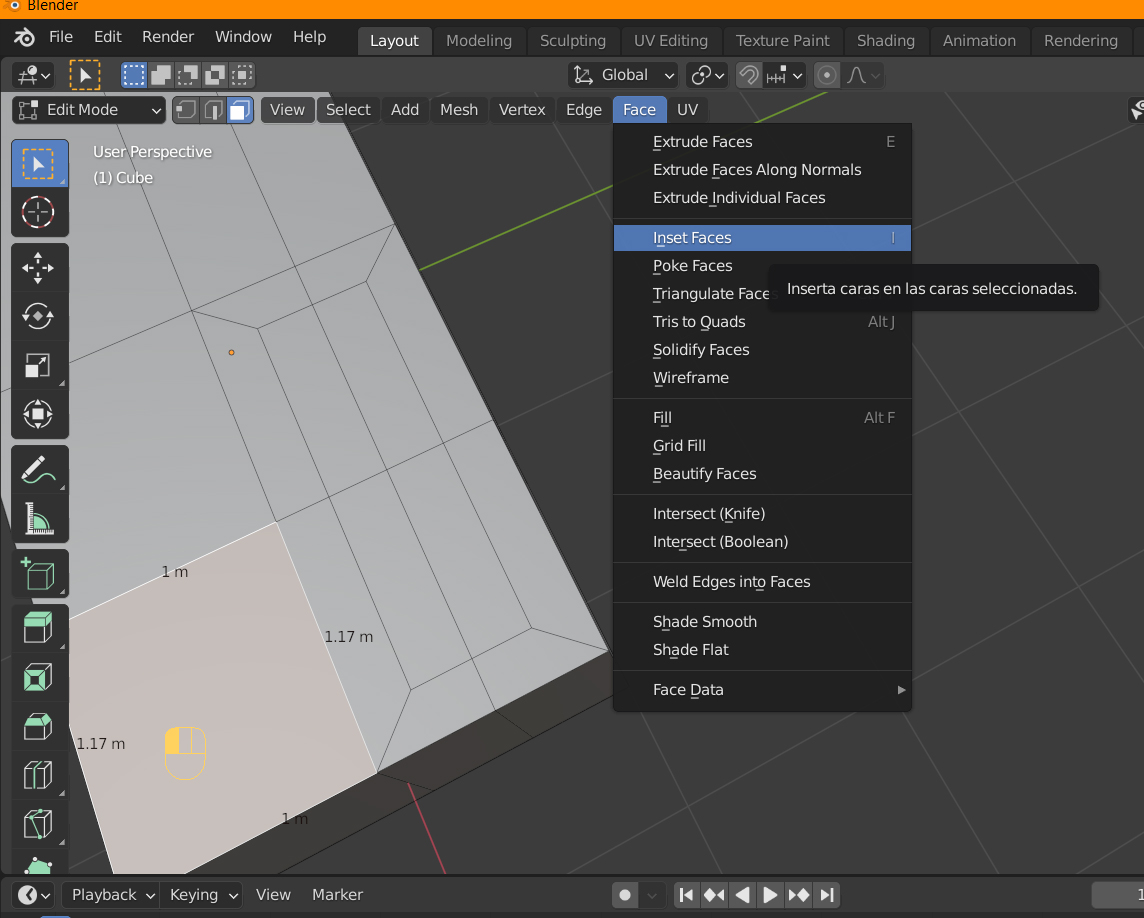Jump to the end frame
Viewport: 1144px width, 918px height.
coord(827,895)
